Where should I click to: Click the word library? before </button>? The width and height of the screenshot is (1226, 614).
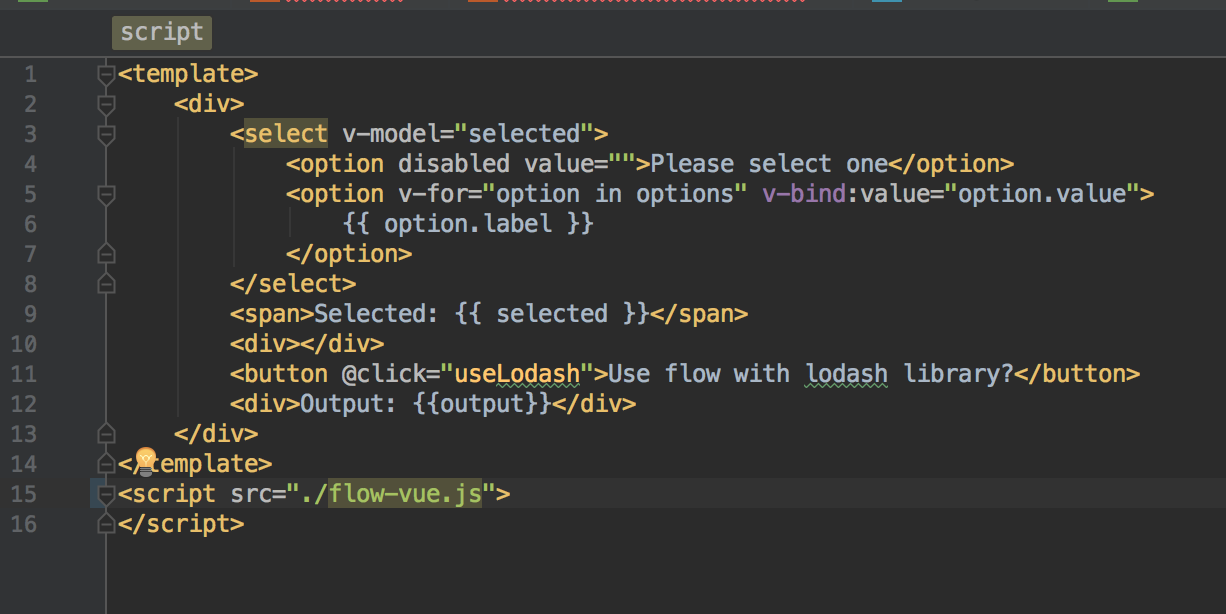point(959,374)
